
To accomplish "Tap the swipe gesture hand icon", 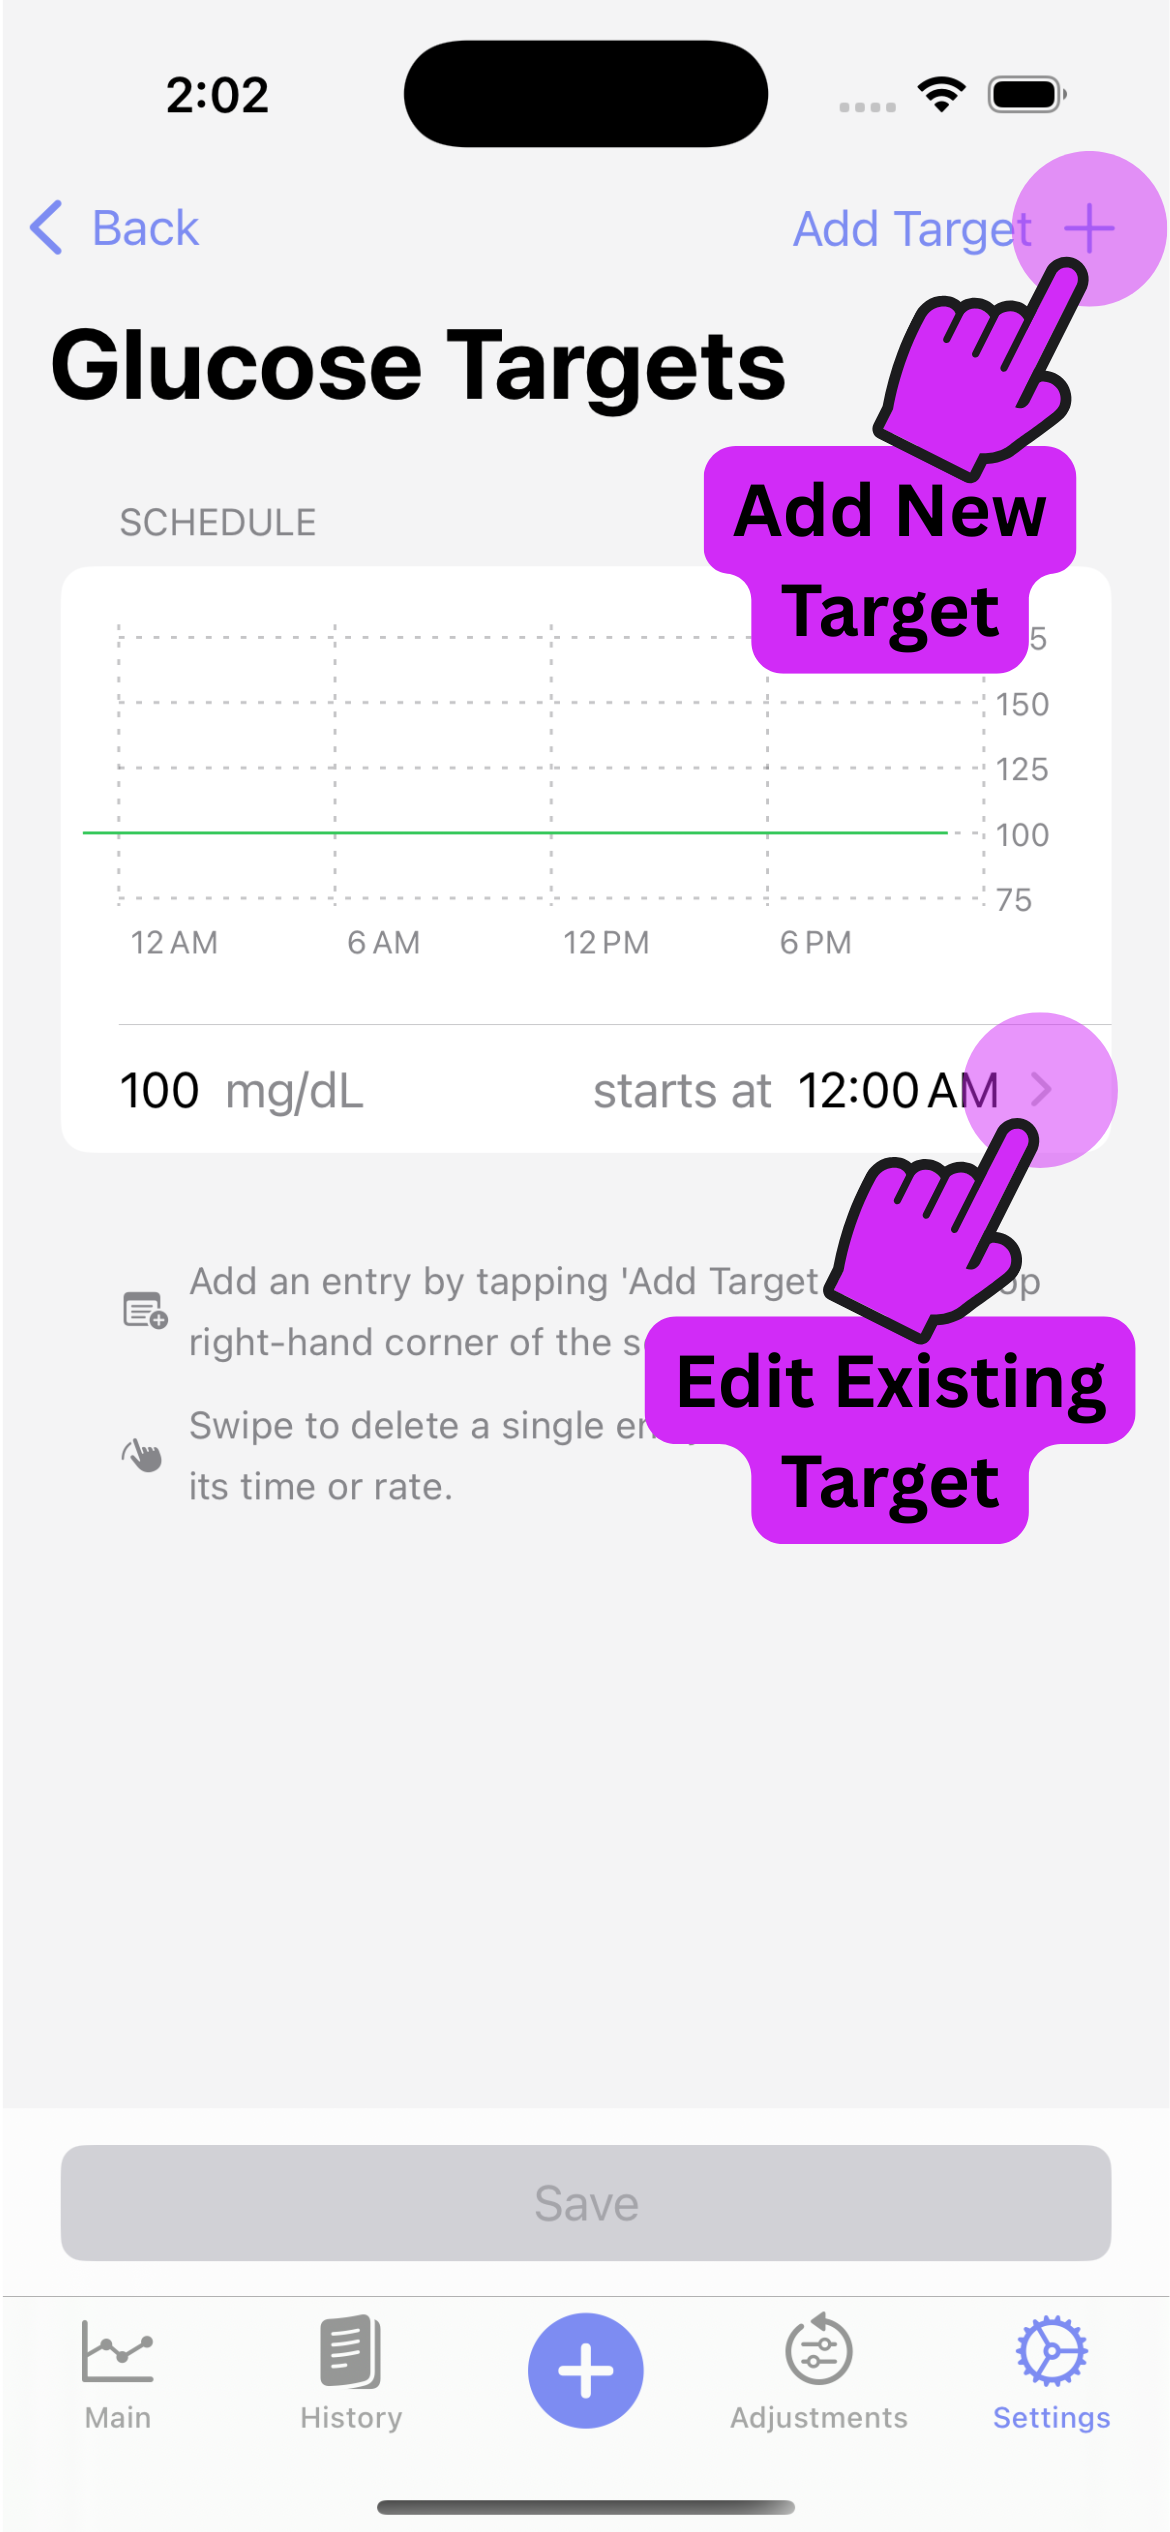I will tap(143, 1455).
